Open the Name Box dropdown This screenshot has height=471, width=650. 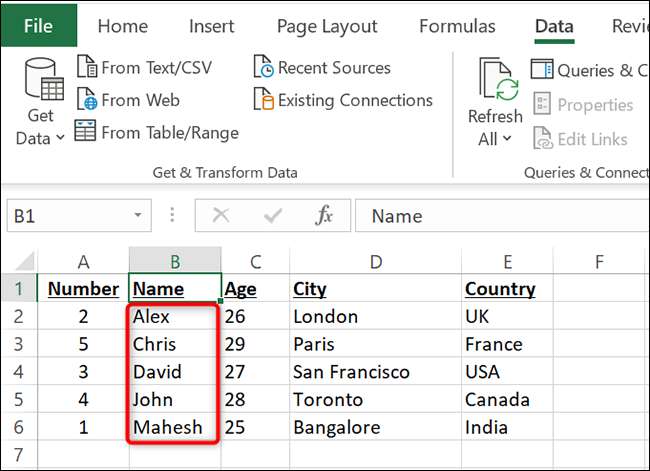[138, 216]
